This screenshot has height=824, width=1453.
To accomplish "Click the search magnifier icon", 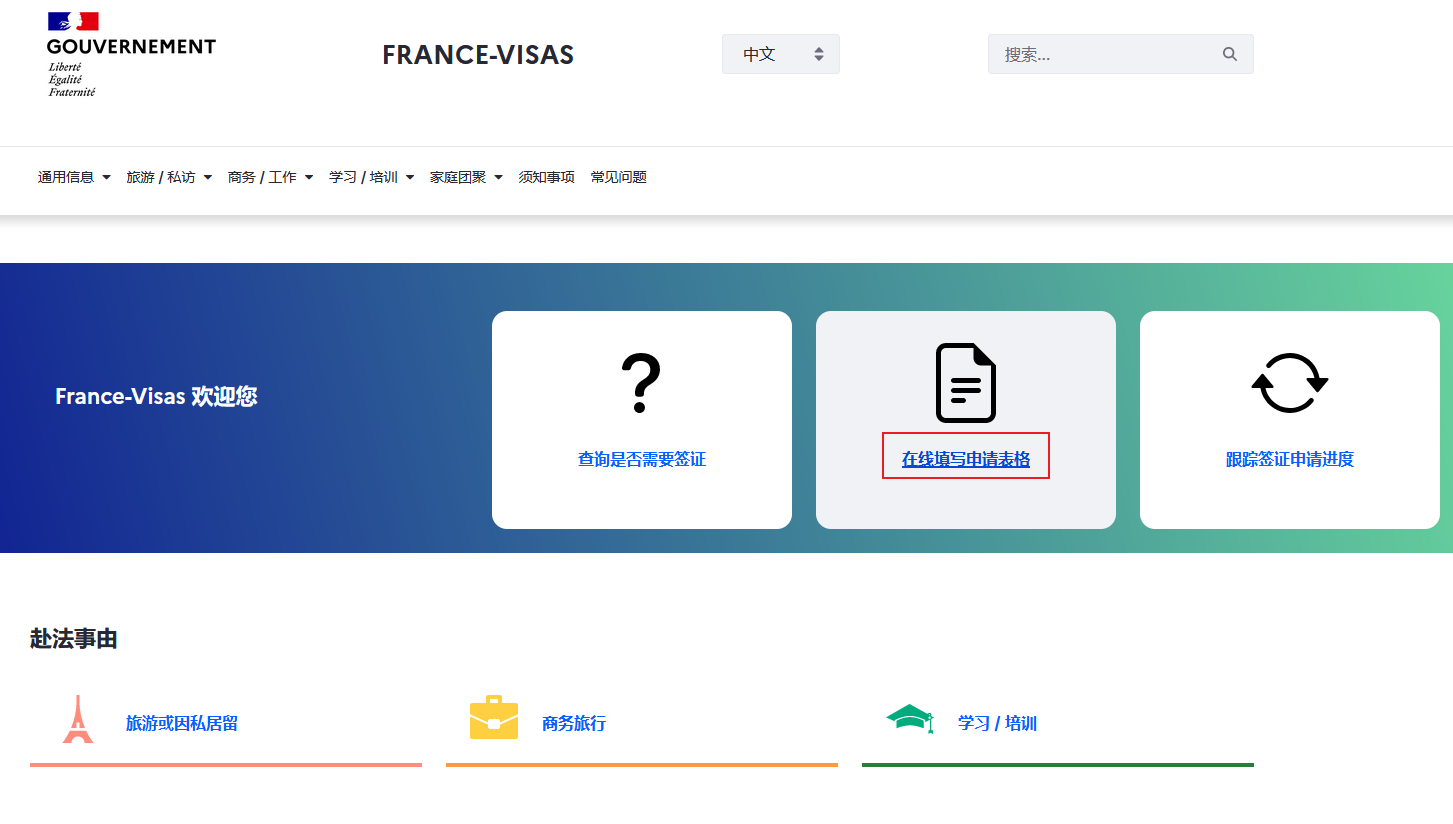I will click(x=1230, y=54).
